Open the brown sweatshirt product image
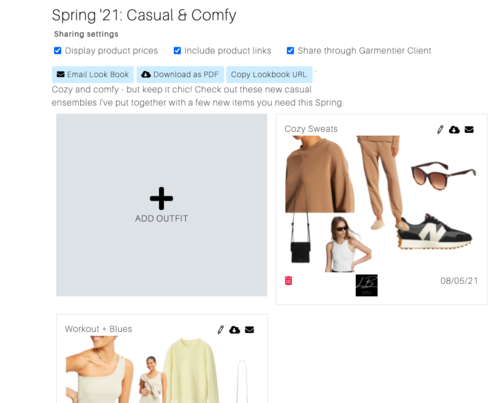The image size is (500, 403). pos(319,174)
